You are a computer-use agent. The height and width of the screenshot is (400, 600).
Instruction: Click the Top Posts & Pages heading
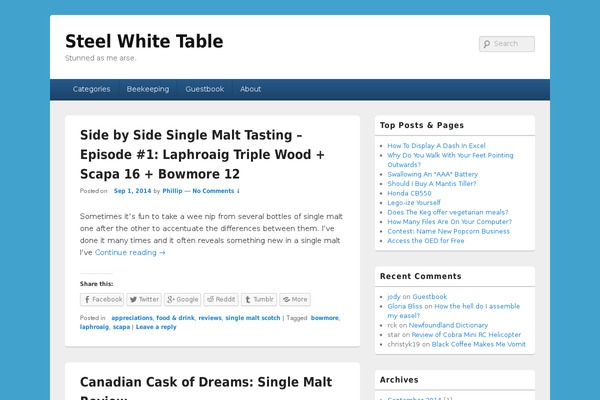pyautogui.click(x=422, y=126)
